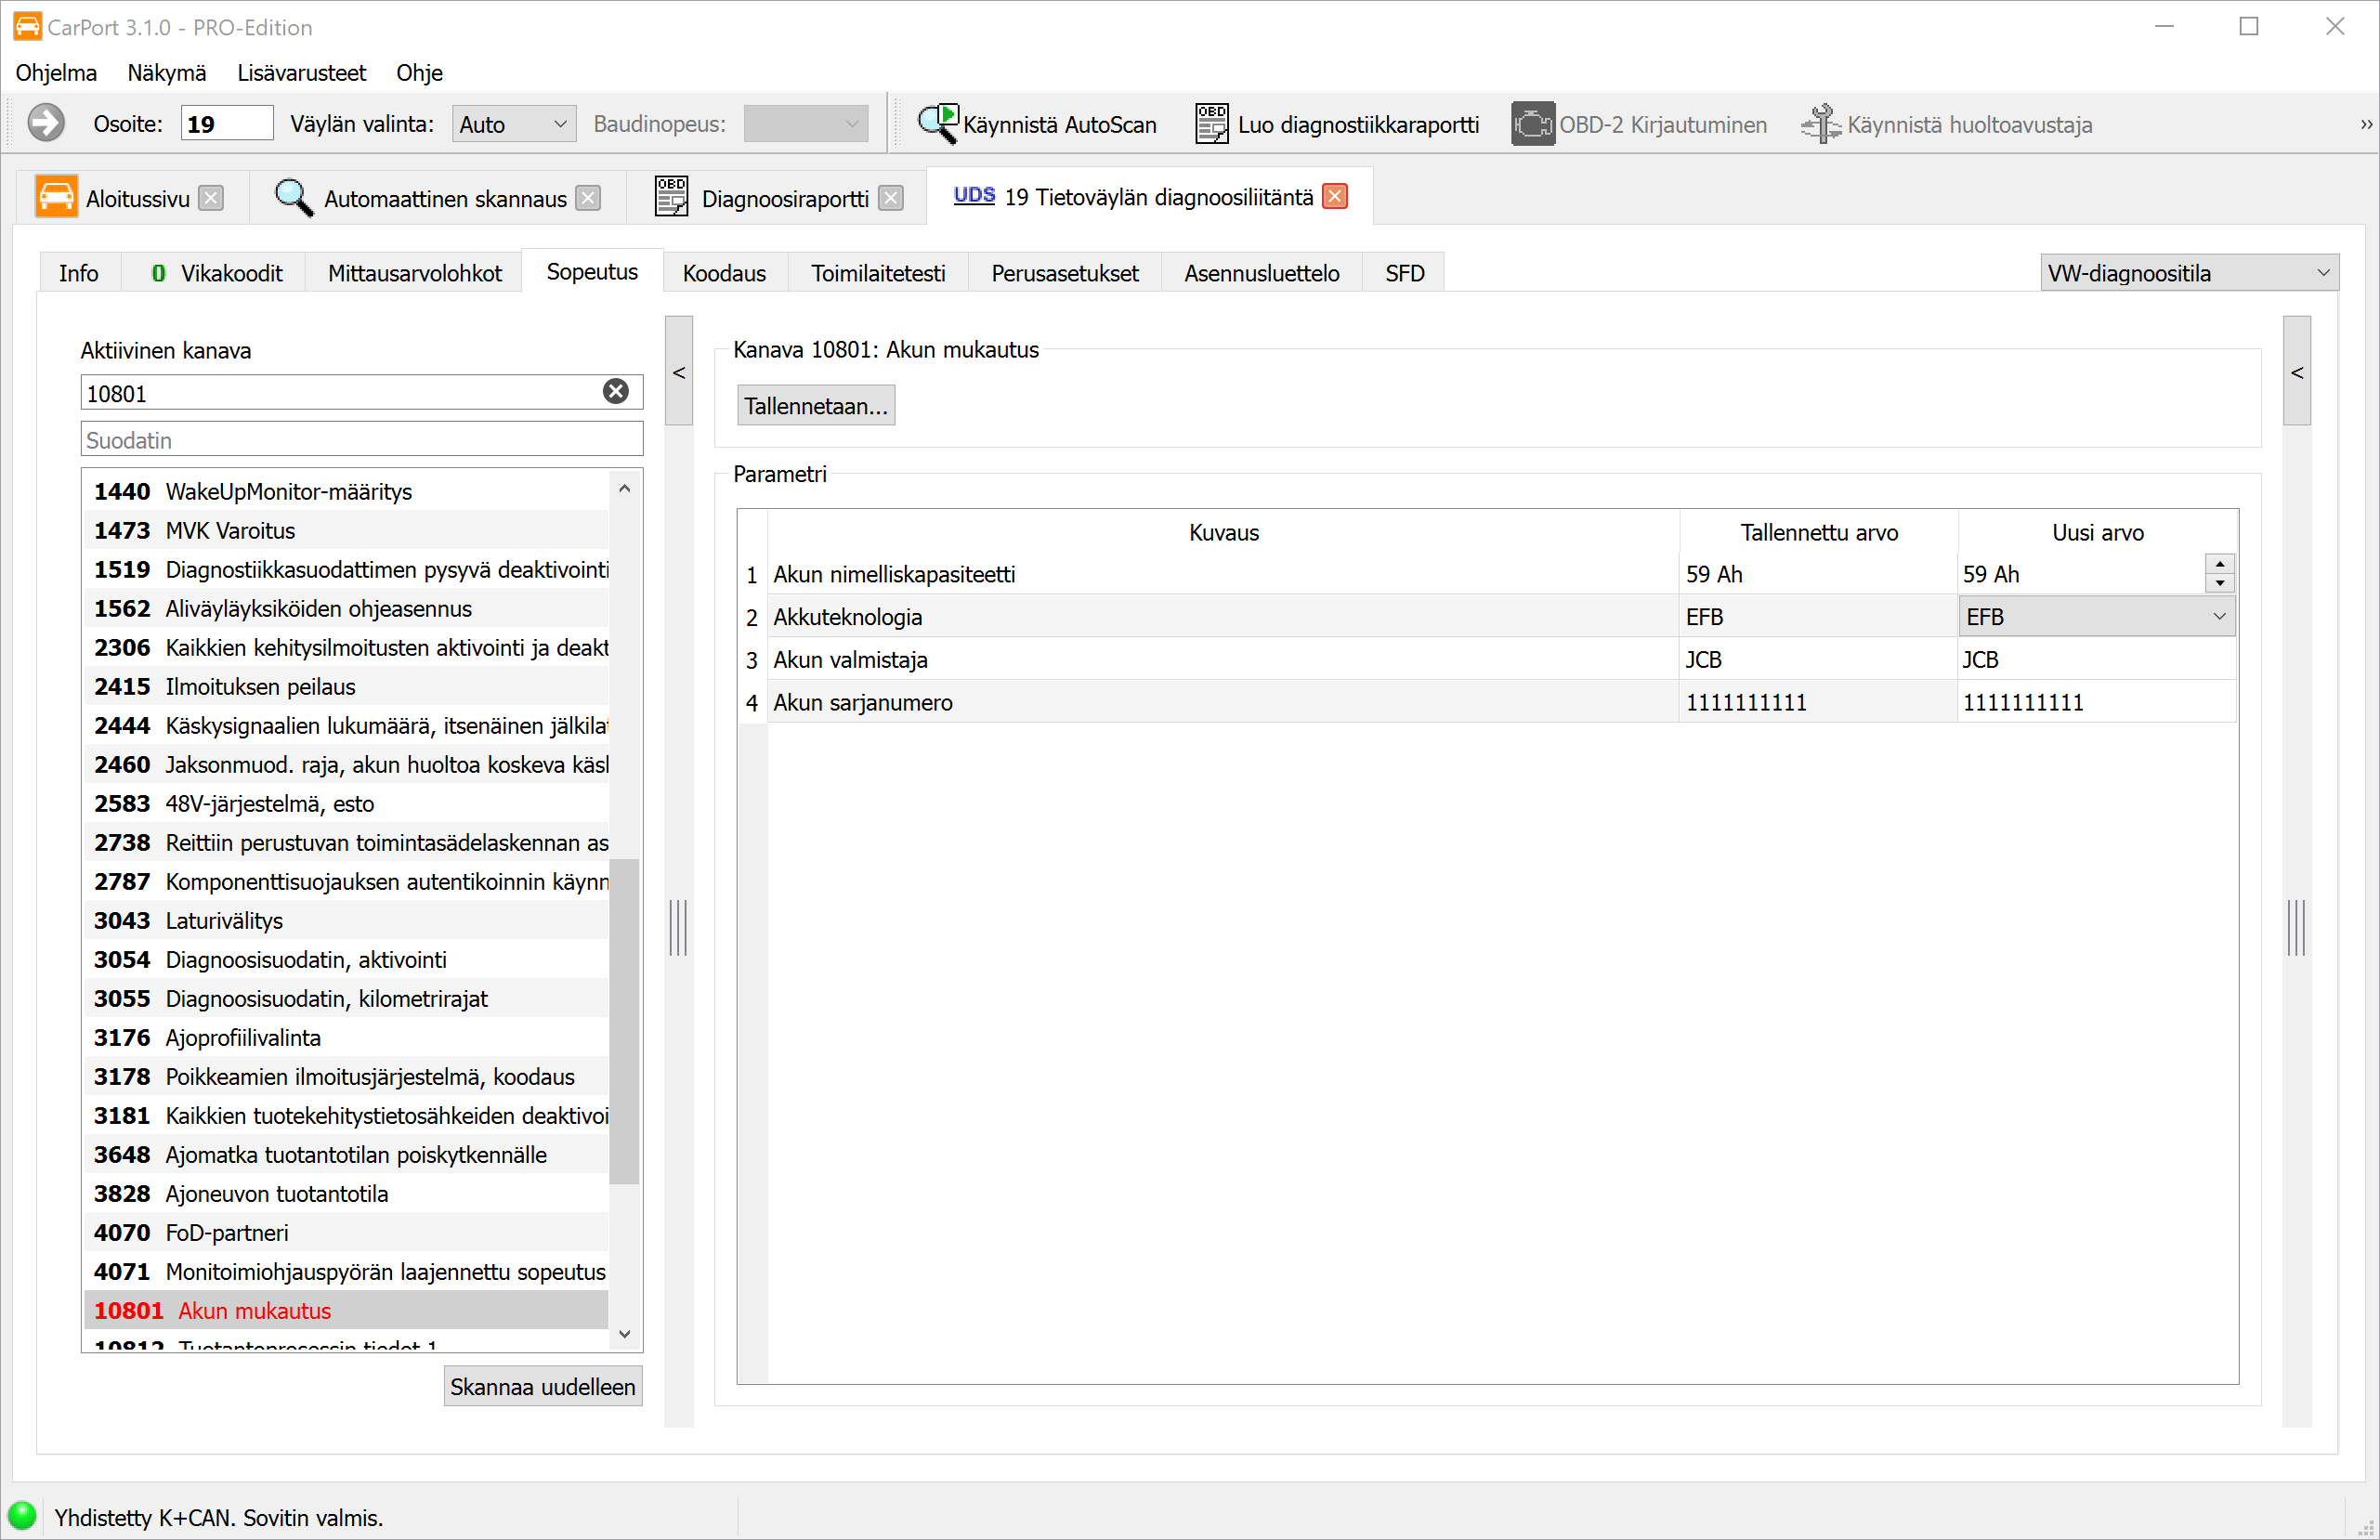
Task: Click the green-arrow connect icon next to Osoite
Action: pyautogui.click(x=46, y=124)
